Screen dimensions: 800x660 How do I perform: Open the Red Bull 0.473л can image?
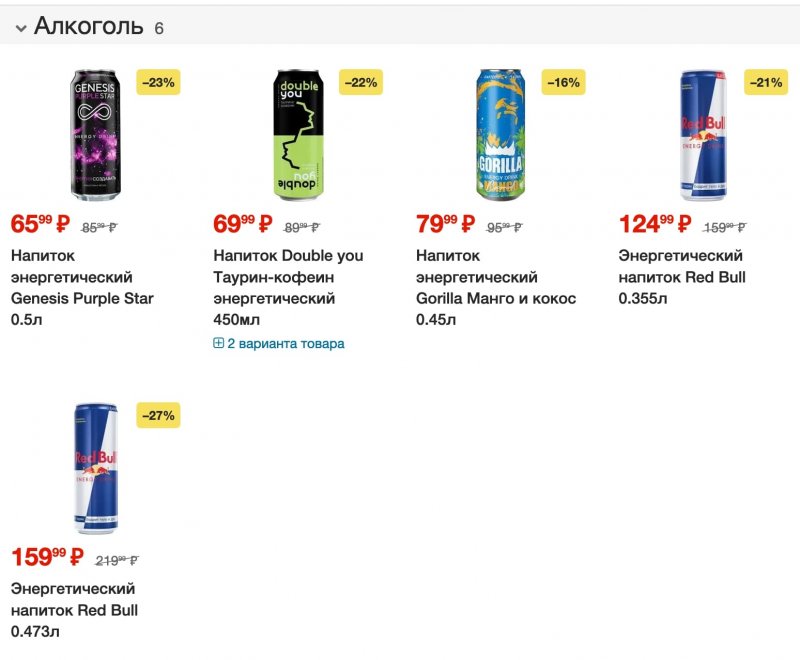96,468
